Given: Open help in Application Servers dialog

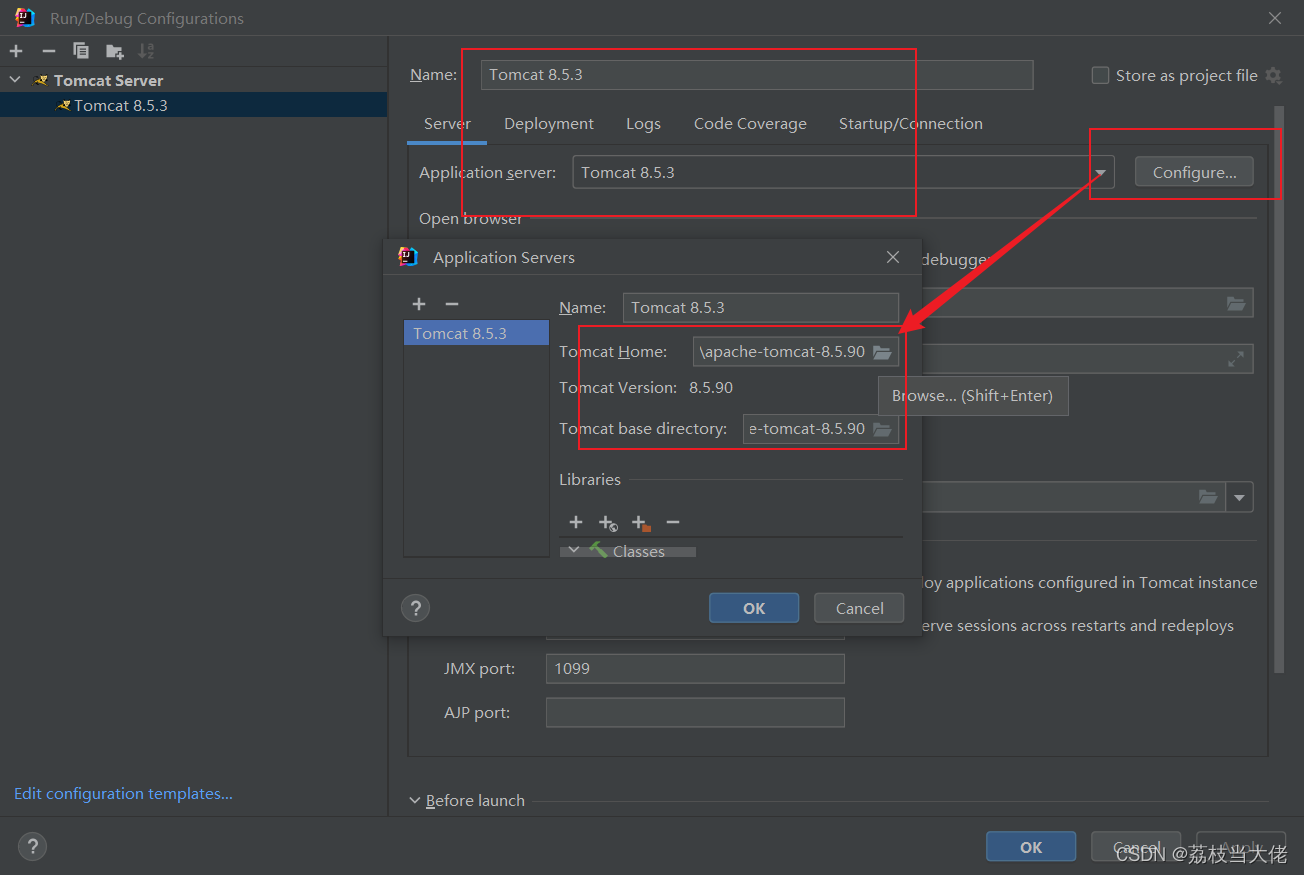Looking at the screenshot, I should [x=415, y=608].
